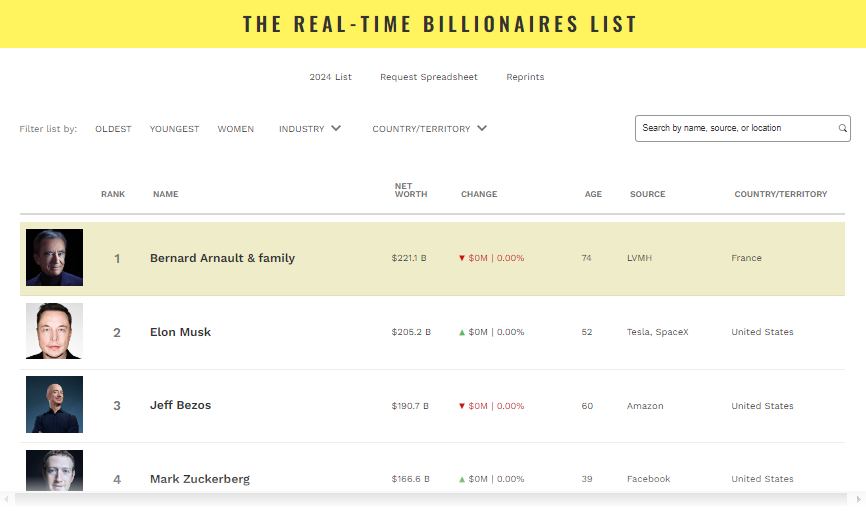Open Mark Zuckerberg's profile photo
866x511 pixels.
point(55,472)
